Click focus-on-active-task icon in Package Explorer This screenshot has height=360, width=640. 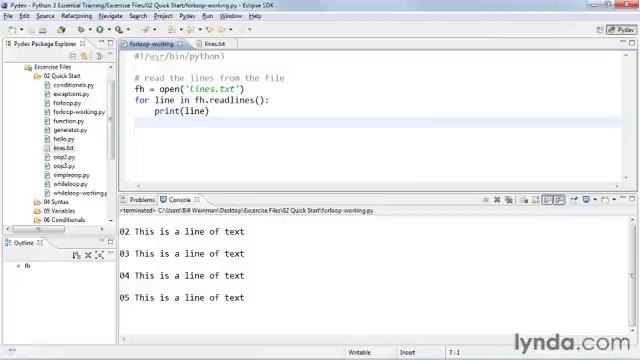point(99,56)
